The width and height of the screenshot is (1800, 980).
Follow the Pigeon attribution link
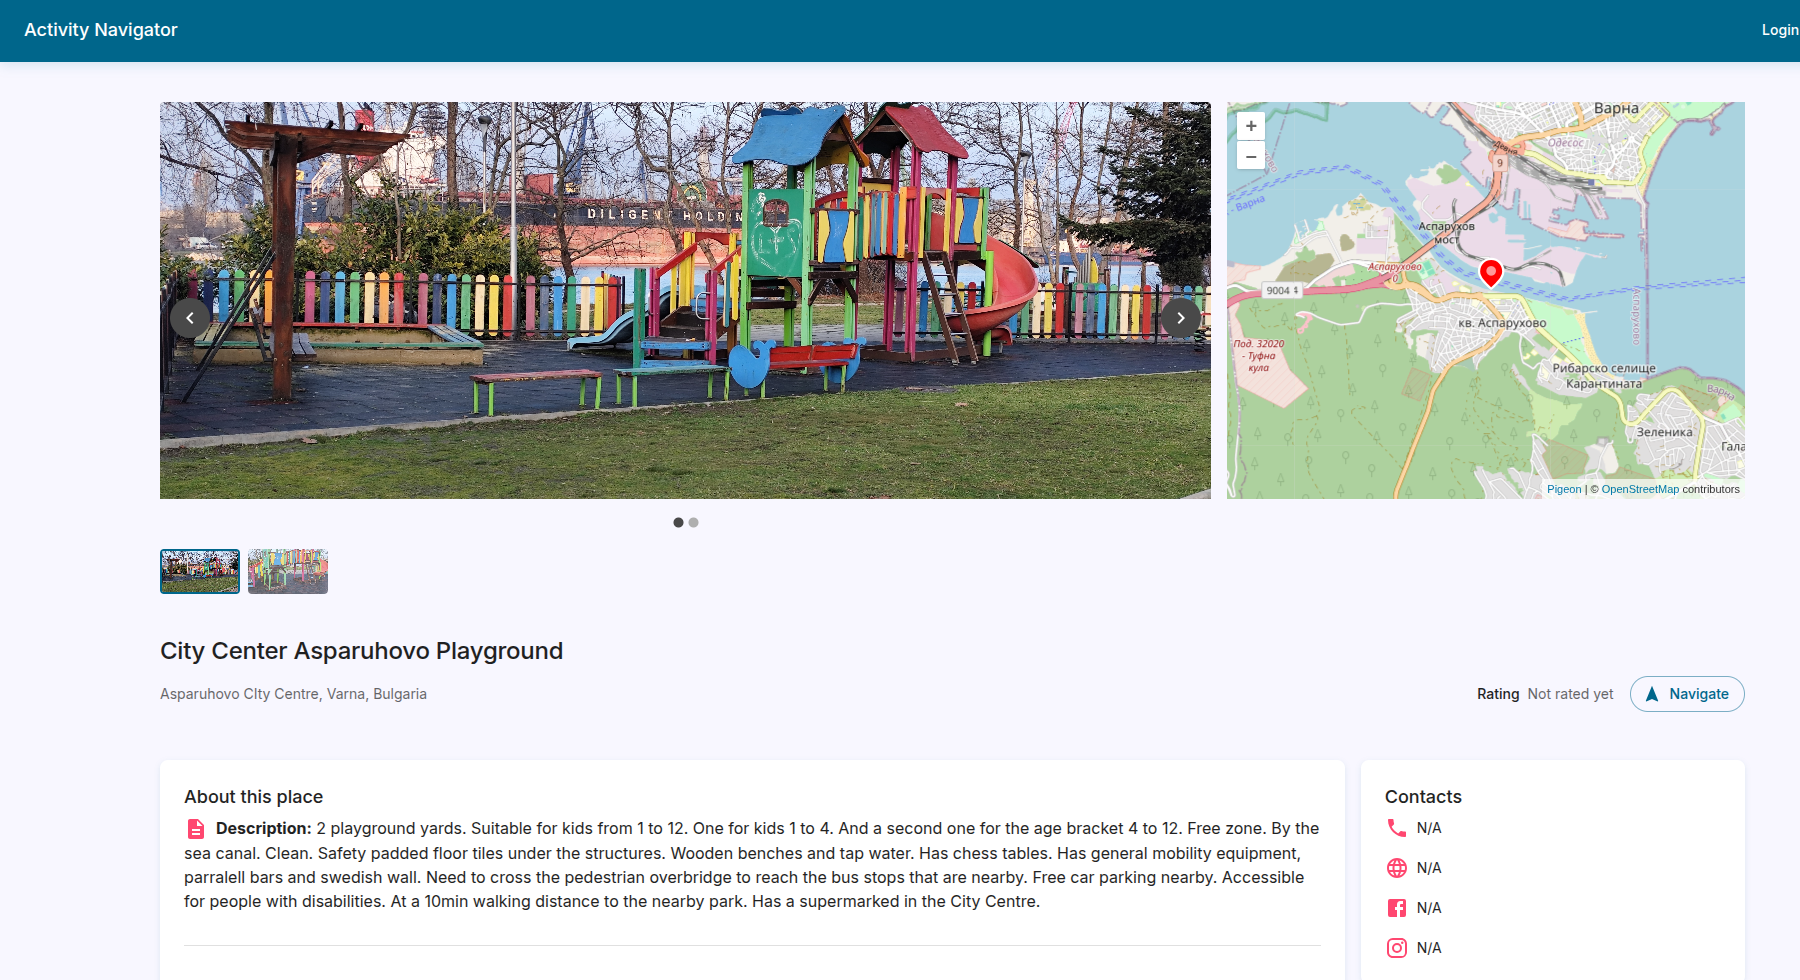1564,489
